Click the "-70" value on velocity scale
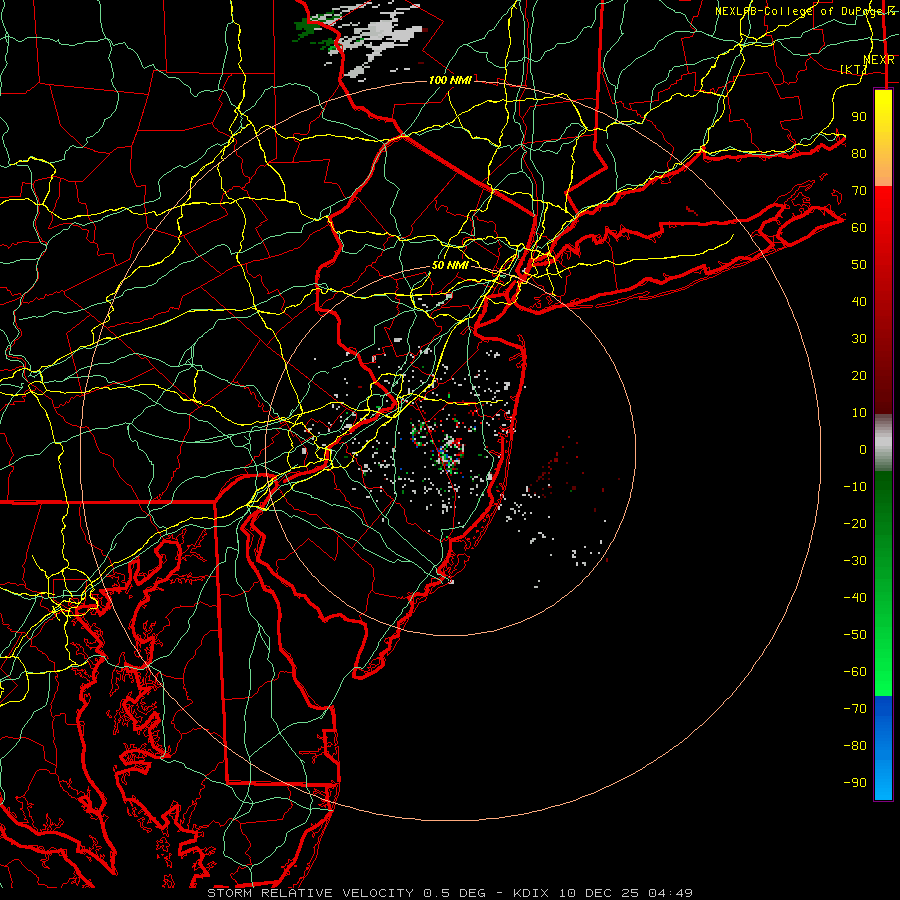 [x=855, y=709]
